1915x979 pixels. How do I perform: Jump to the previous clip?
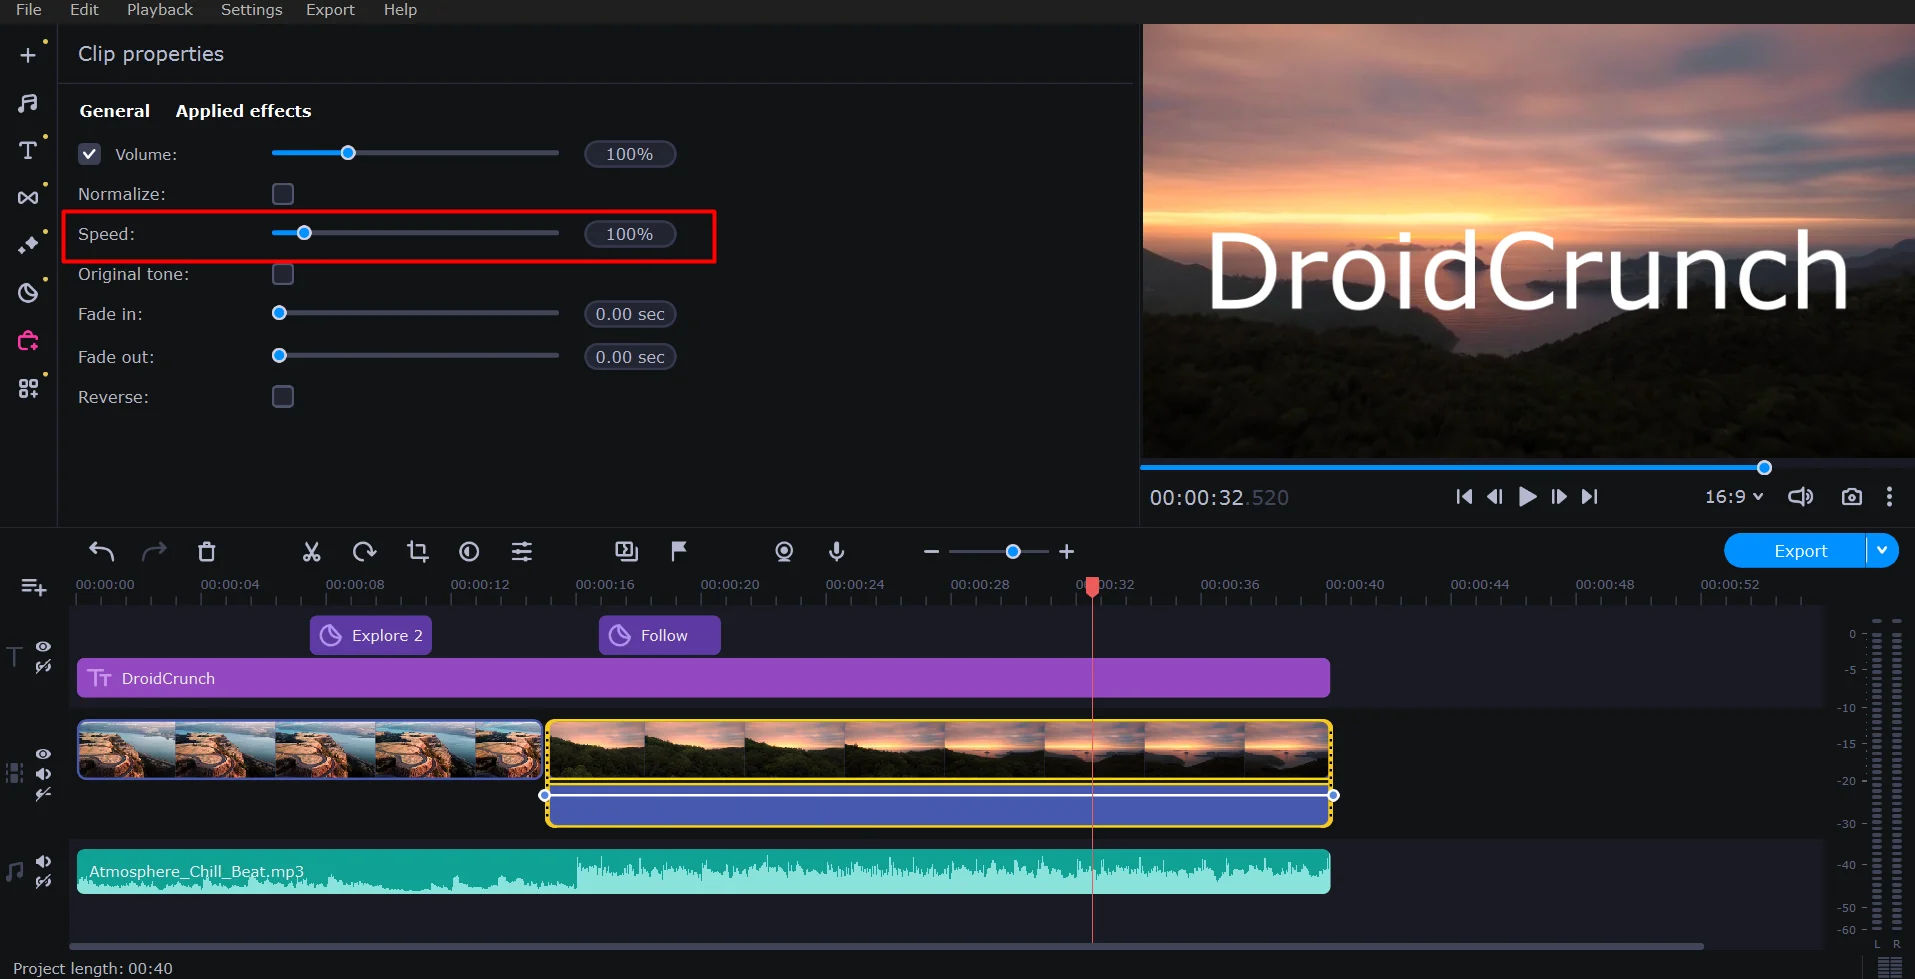click(x=1464, y=497)
